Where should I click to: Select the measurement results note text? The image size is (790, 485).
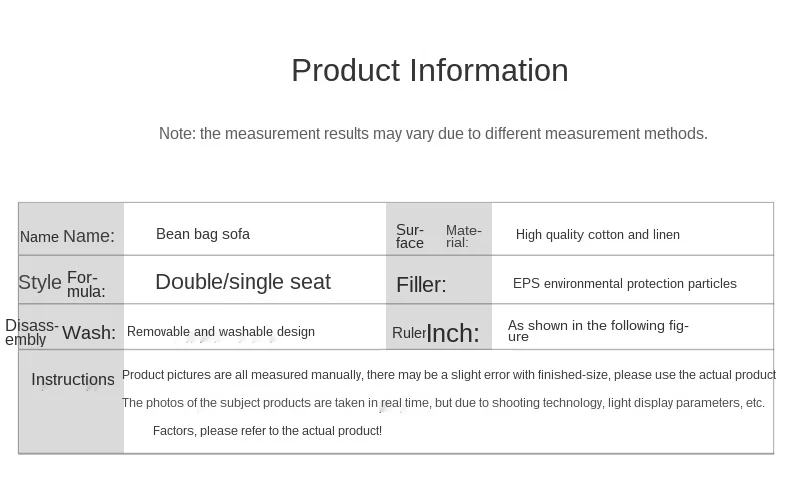pyautogui.click(x=433, y=134)
